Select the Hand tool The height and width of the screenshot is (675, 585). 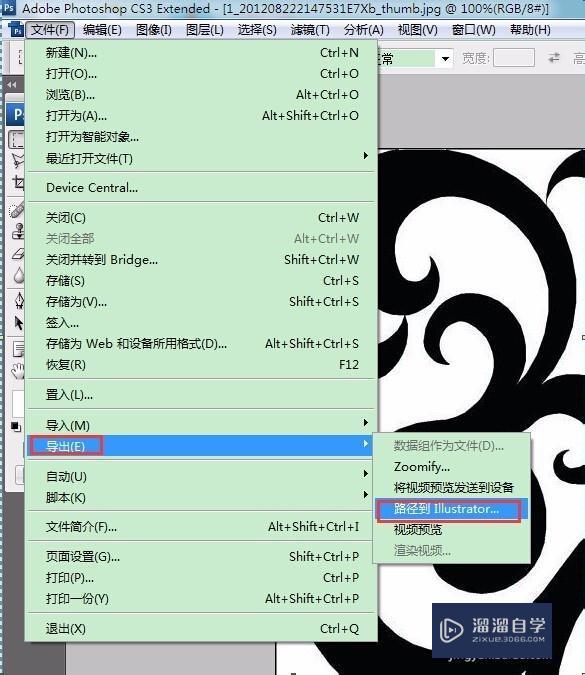[18, 371]
